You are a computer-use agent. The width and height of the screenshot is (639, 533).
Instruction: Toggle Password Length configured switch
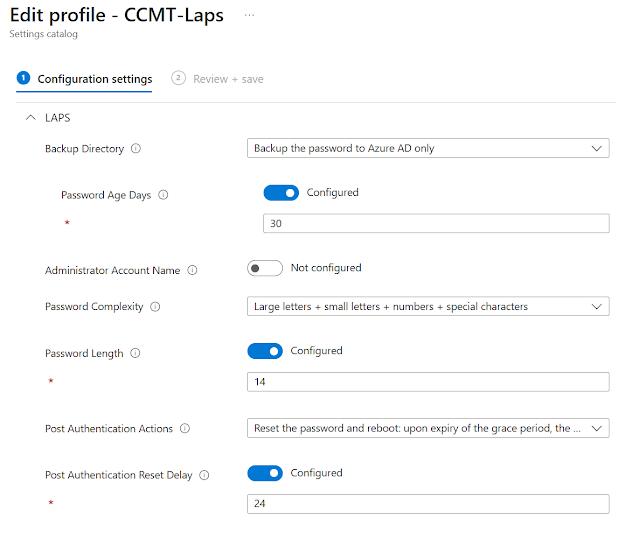265,351
